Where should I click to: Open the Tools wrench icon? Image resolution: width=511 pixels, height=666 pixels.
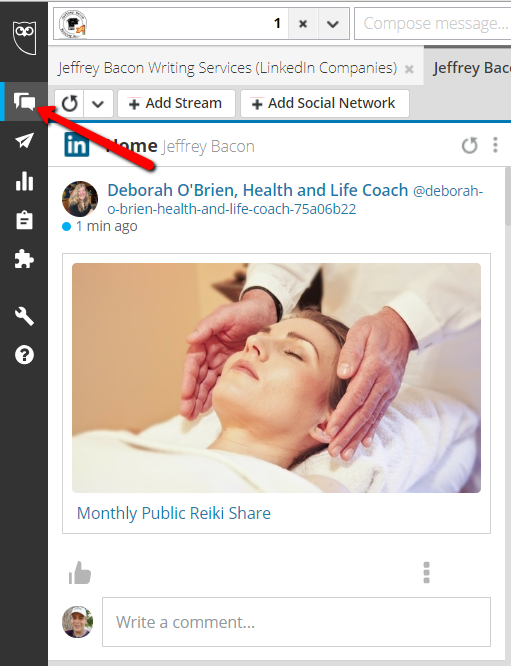24,316
